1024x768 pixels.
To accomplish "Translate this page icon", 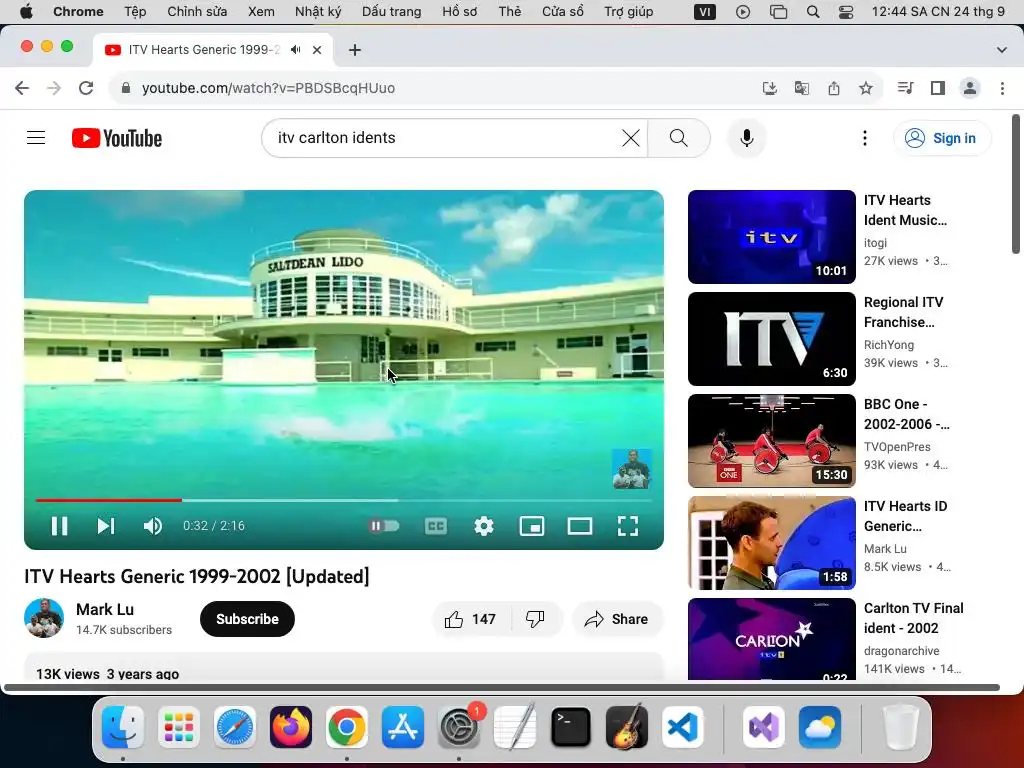I will click(801, 88).
